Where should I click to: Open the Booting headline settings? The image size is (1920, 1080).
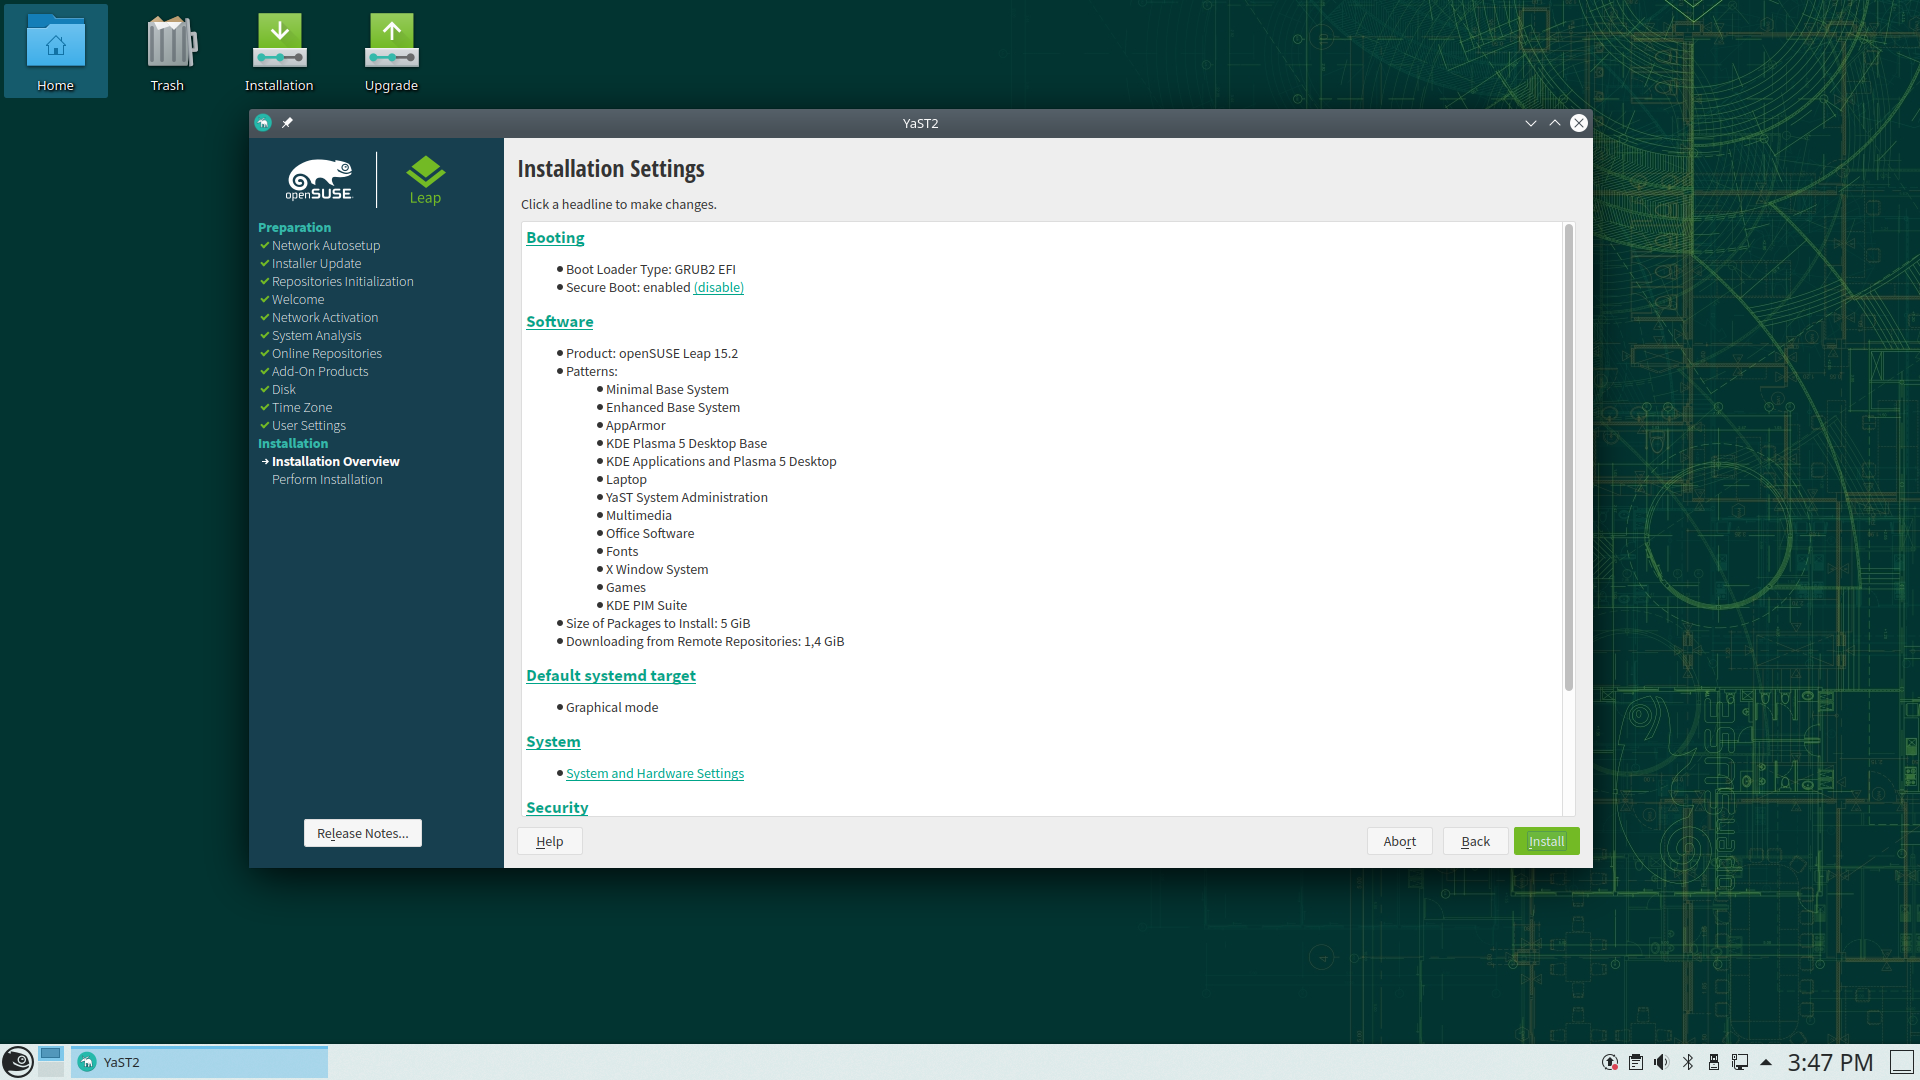click(555, 238)
